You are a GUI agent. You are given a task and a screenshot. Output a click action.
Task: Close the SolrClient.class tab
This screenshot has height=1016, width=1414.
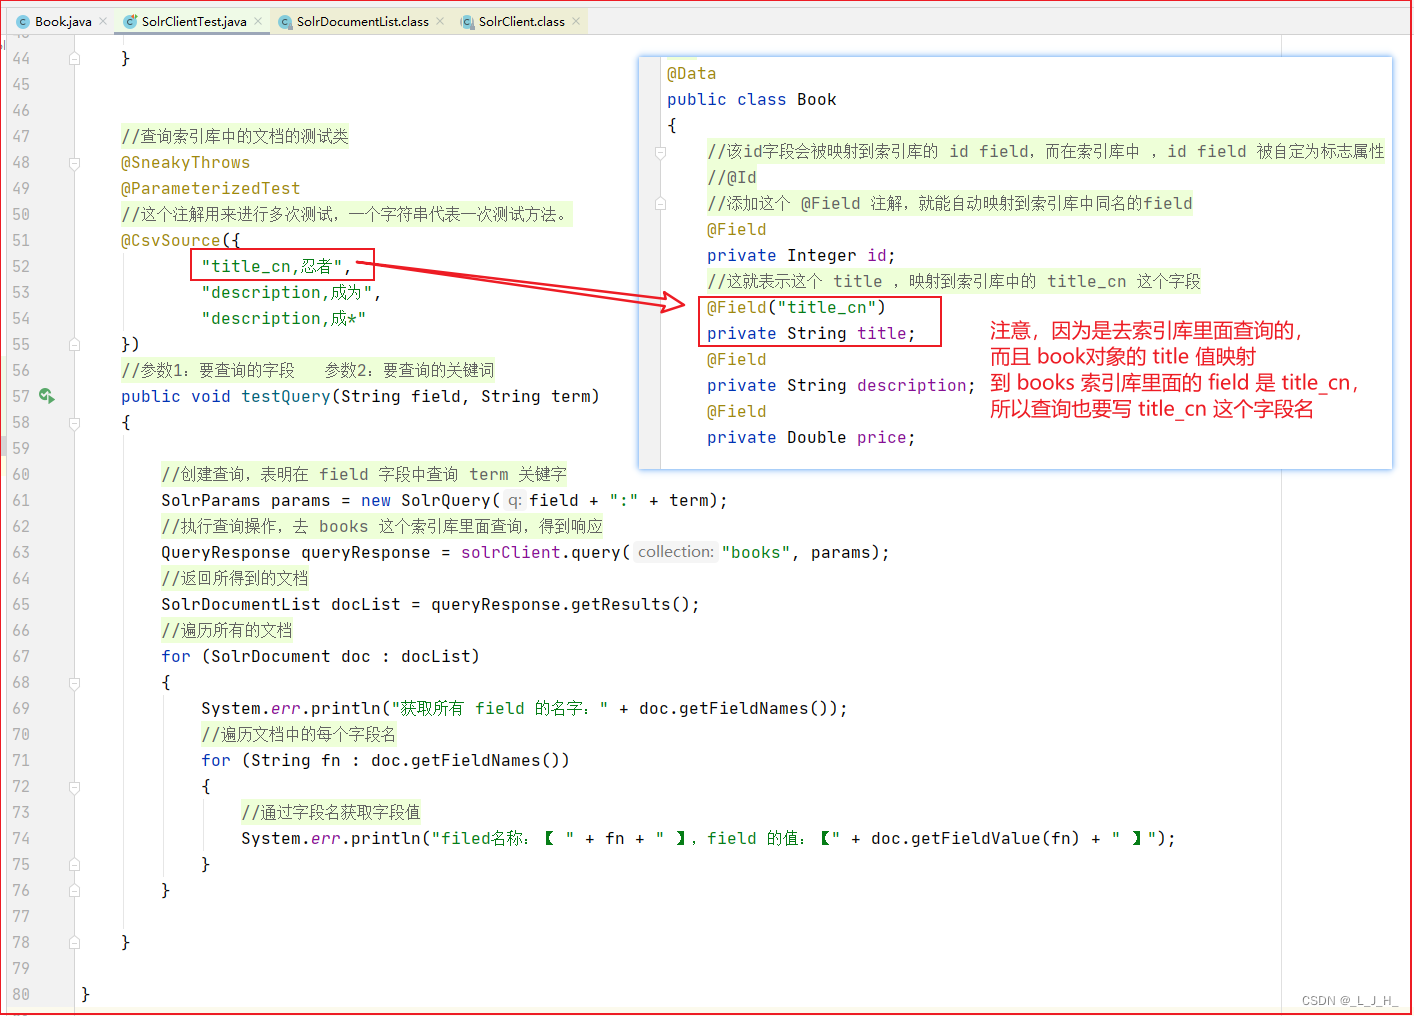pos(576,21)
